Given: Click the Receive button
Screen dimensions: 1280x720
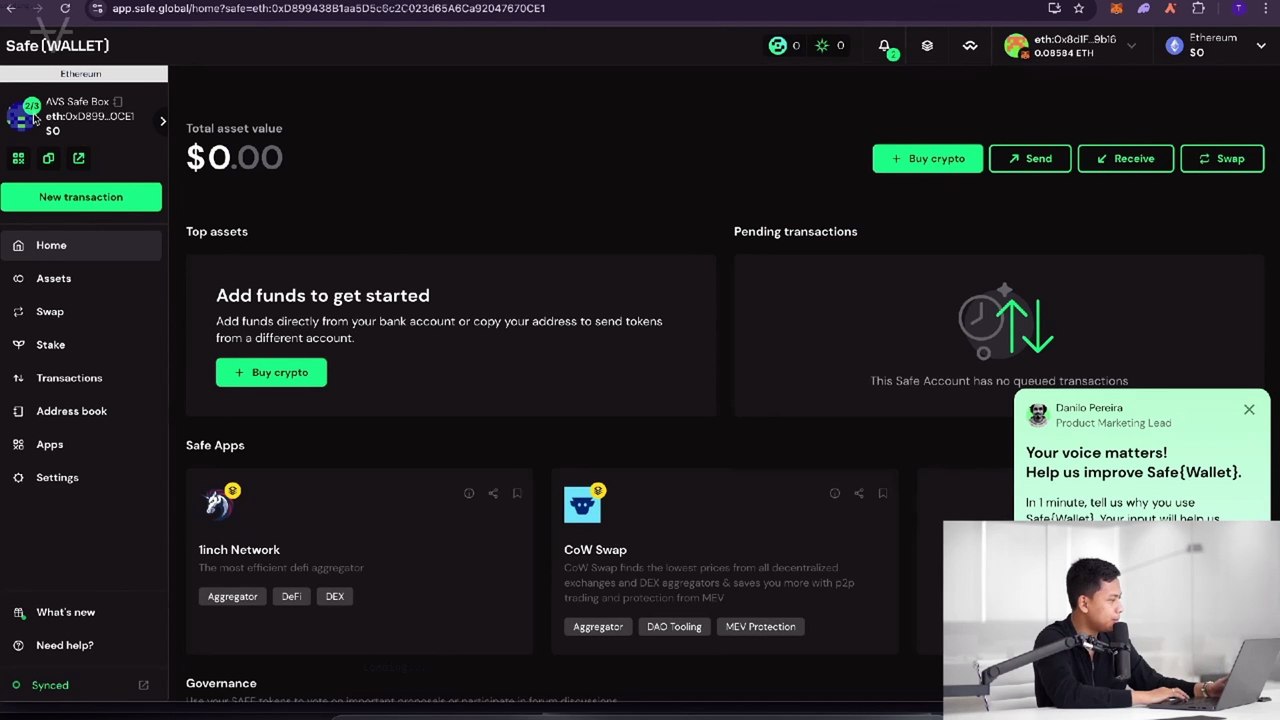Looking at the screenshot, I should pos(1125,158).
